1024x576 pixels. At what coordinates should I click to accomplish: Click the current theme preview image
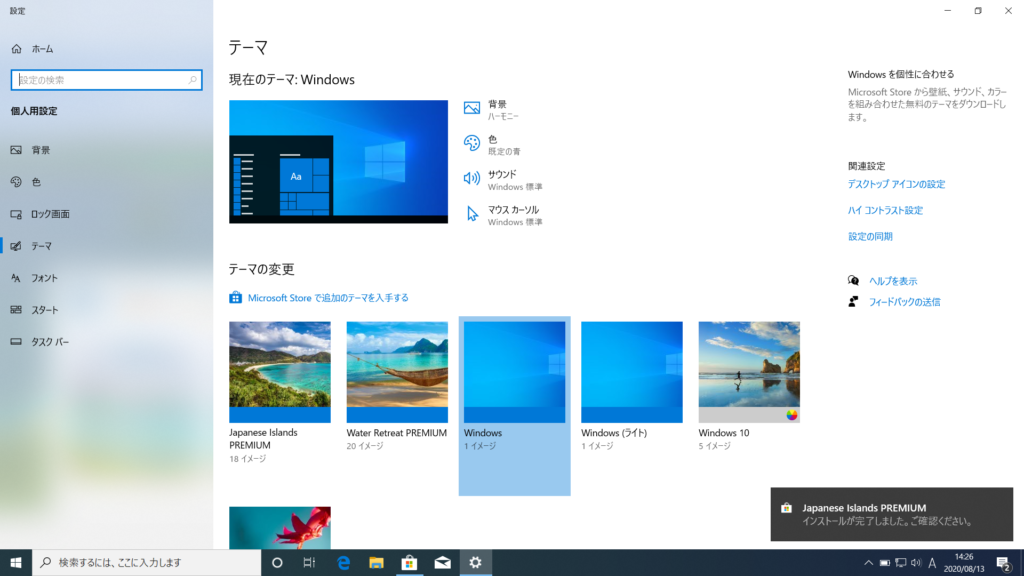coord(338,161)
